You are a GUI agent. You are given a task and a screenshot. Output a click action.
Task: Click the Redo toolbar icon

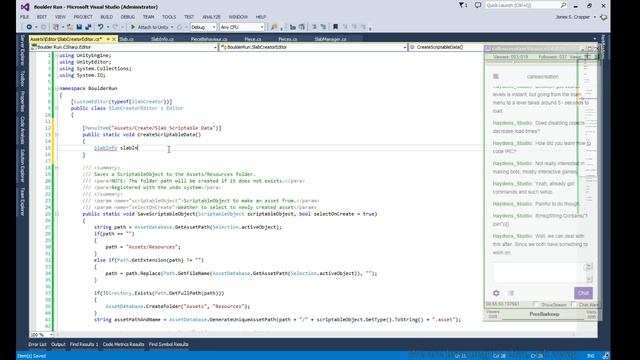pyautogui.click(x=116, y=27)
